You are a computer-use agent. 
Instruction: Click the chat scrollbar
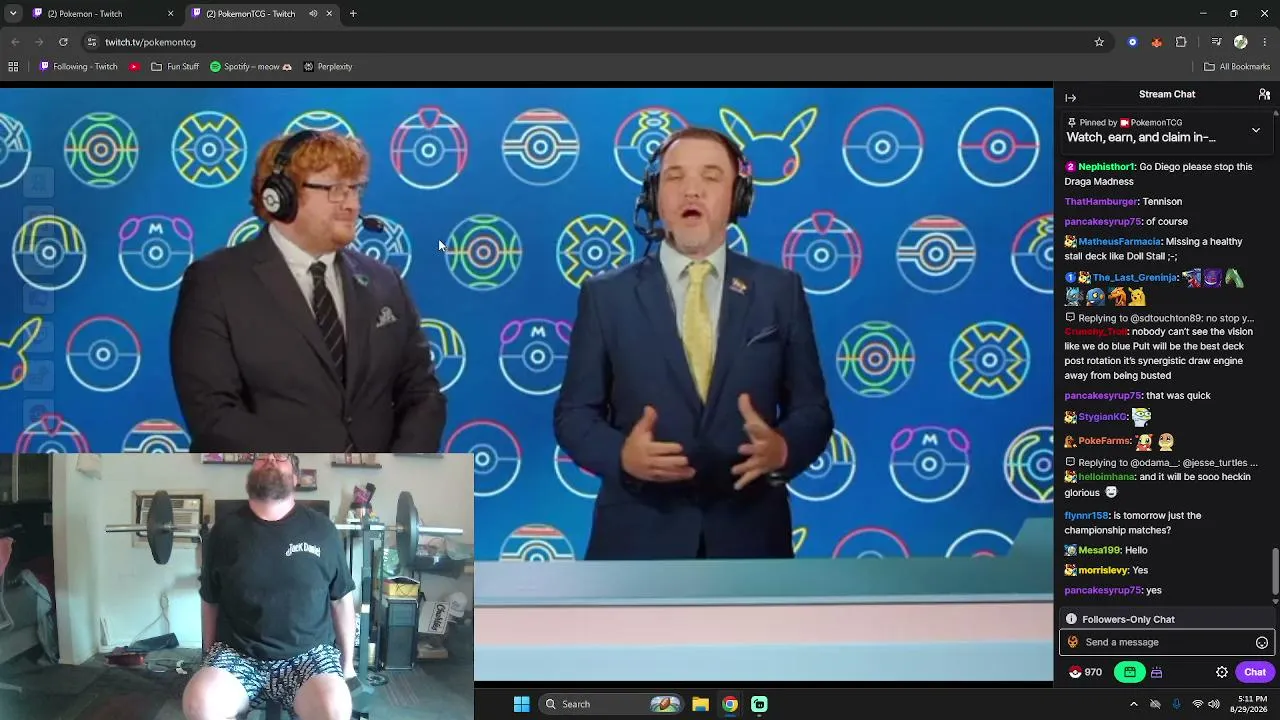pyautogui.click(x=1275, y=570)
